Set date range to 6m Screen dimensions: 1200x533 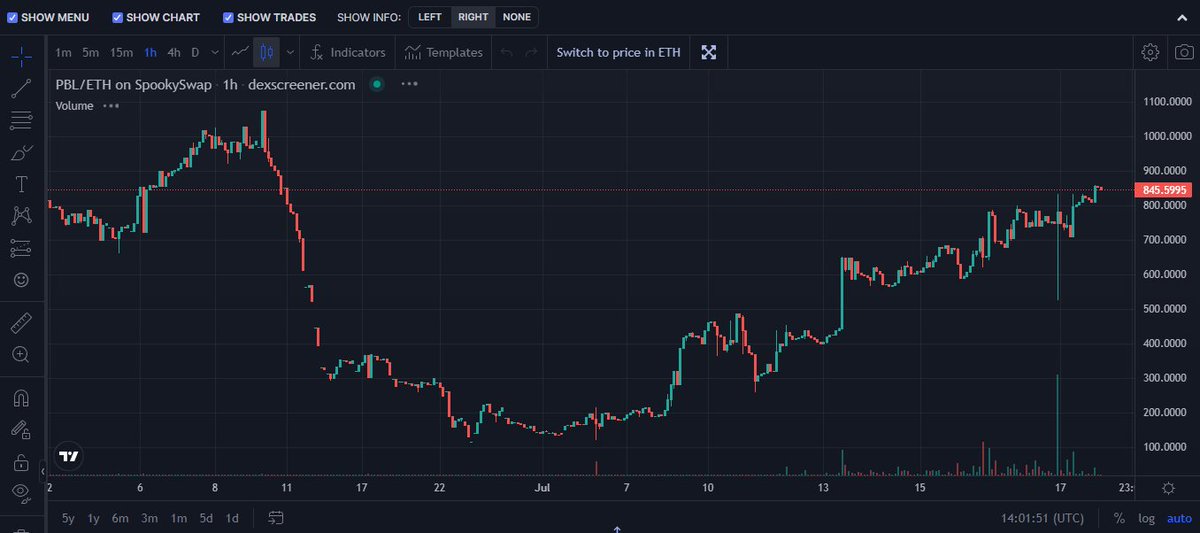click(x=120, y=518)
